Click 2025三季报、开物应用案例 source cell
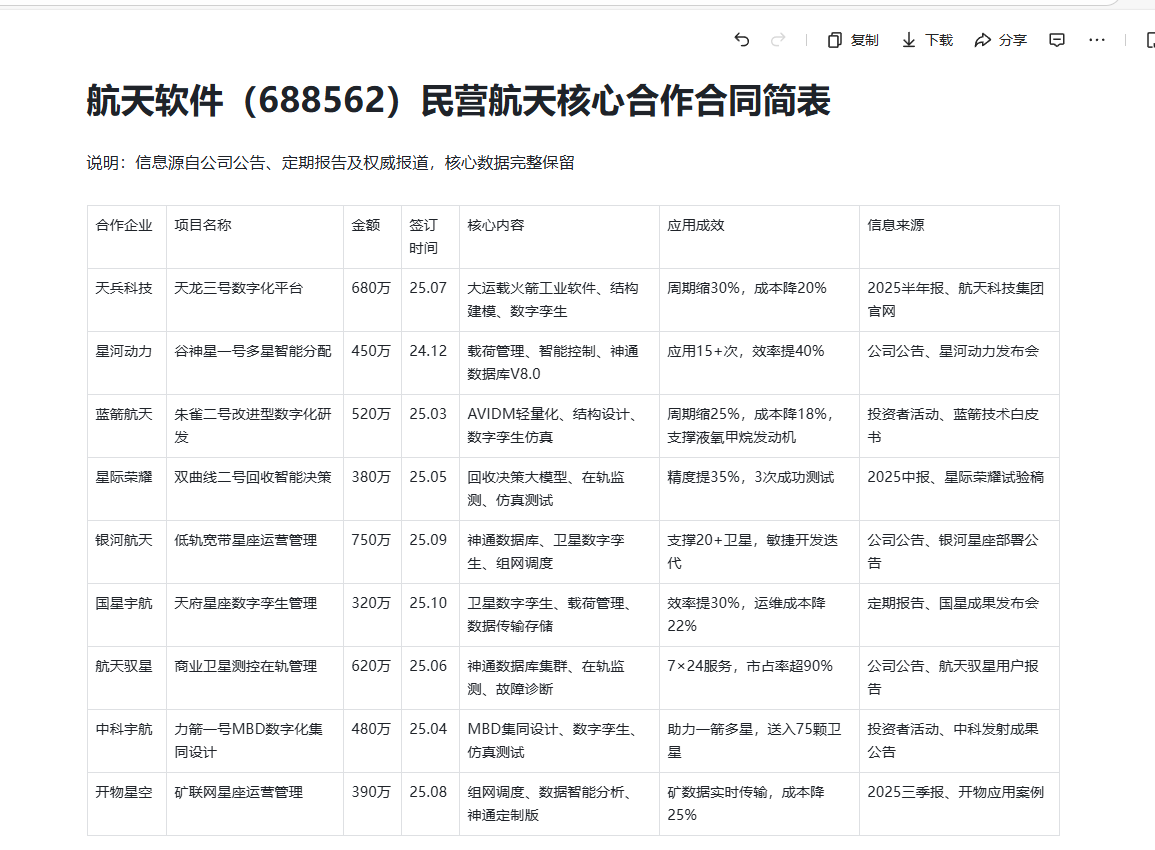 959,804
